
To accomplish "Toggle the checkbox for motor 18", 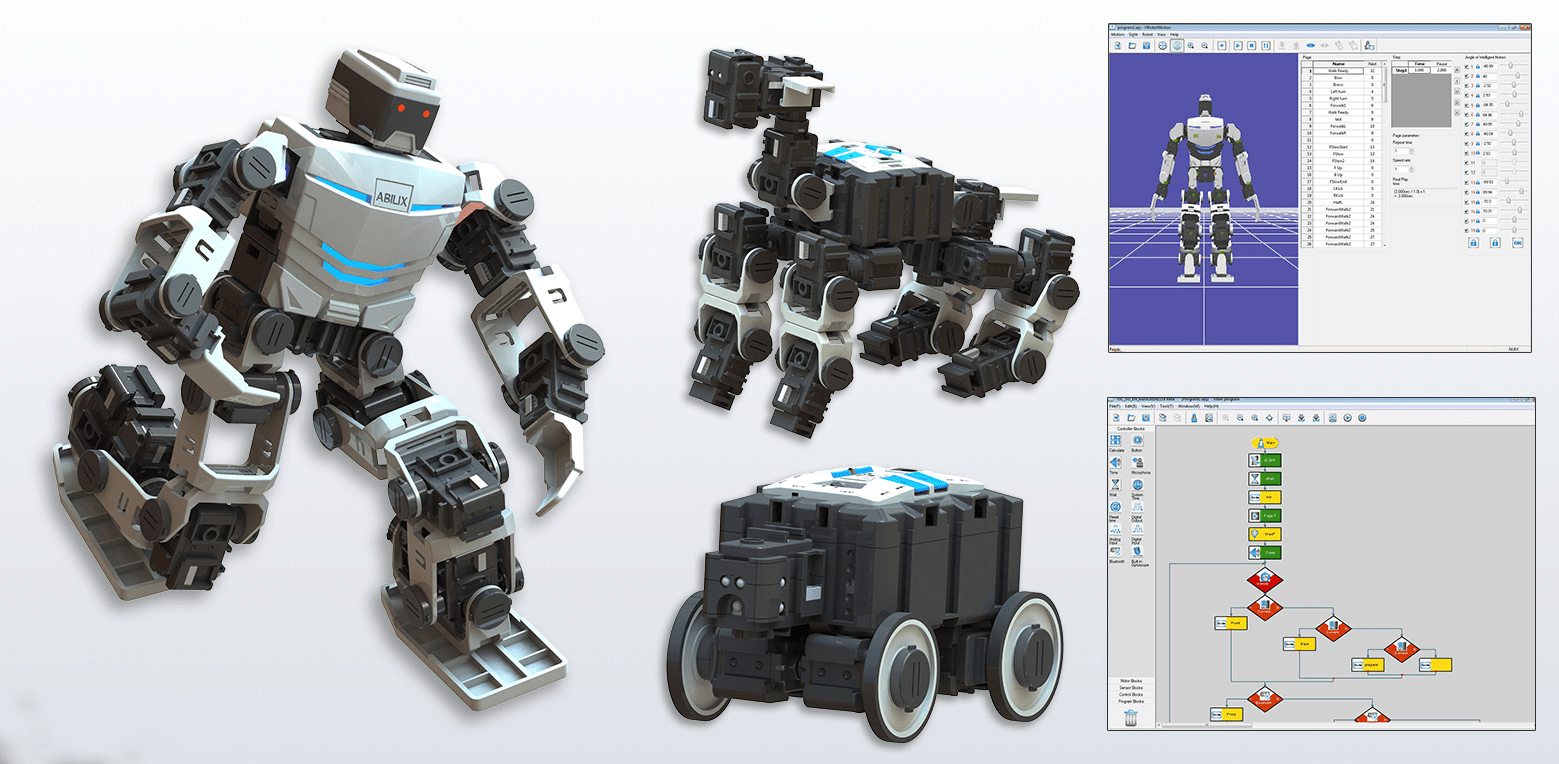I will click(1467, 231).
